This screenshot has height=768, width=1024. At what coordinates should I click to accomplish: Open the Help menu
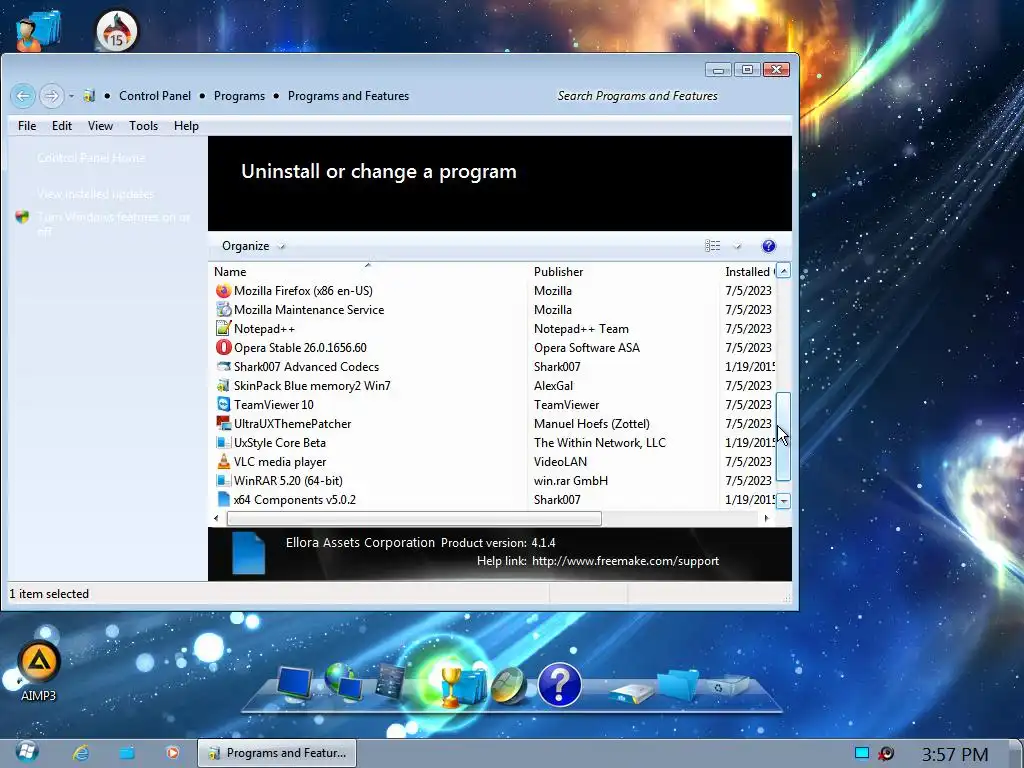pos(186,126)
